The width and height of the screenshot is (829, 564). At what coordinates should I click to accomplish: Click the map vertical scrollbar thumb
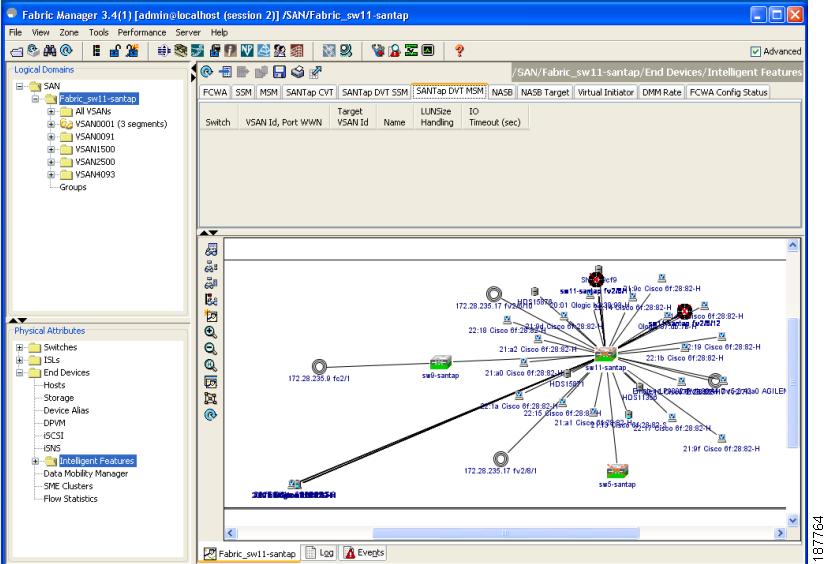[793, 383]
